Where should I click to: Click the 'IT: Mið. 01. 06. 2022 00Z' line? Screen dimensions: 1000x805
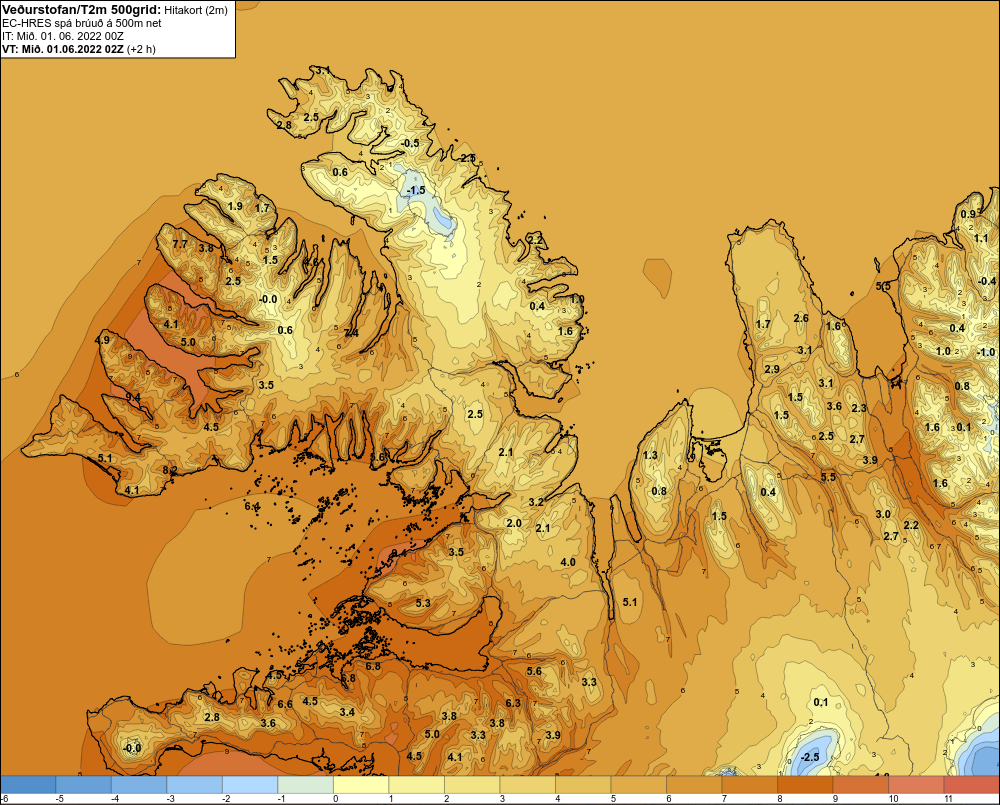tap(63, 36)
